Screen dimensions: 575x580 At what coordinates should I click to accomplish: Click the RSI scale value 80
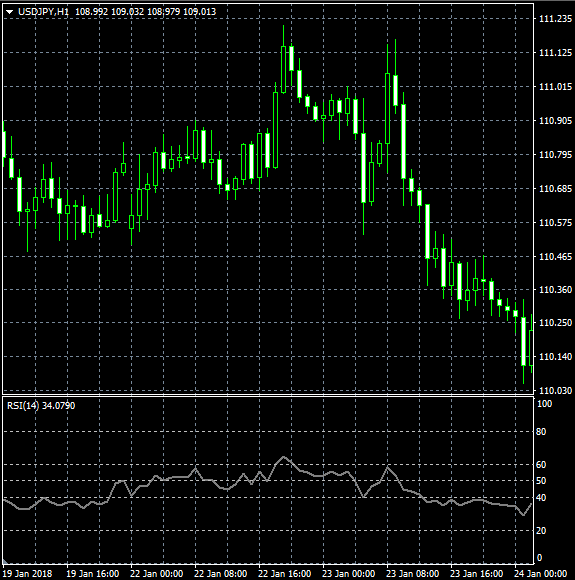pyautogui.click(x=541, y=432)
